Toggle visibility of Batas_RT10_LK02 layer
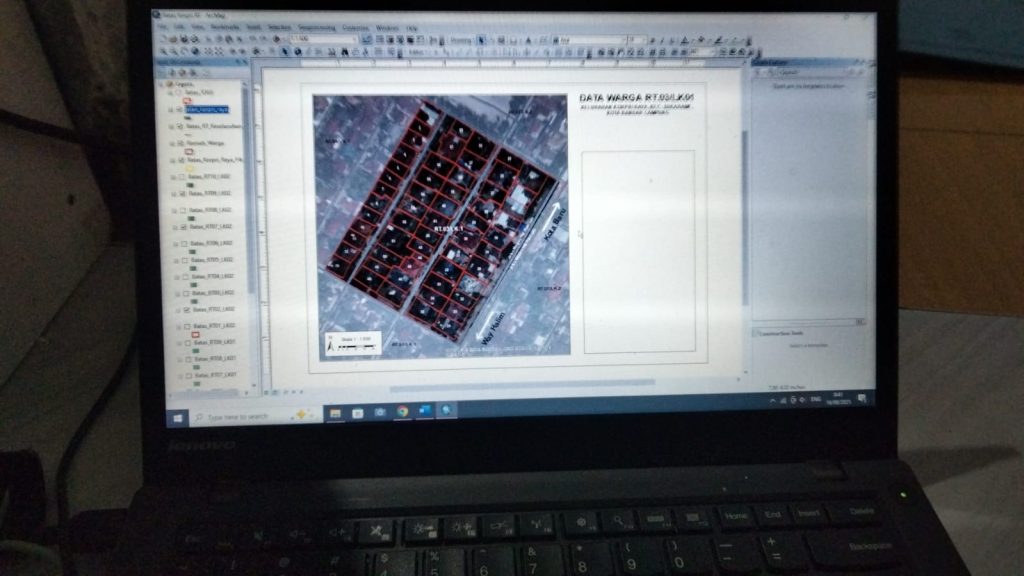The image size is (1024, 576). 179,176
